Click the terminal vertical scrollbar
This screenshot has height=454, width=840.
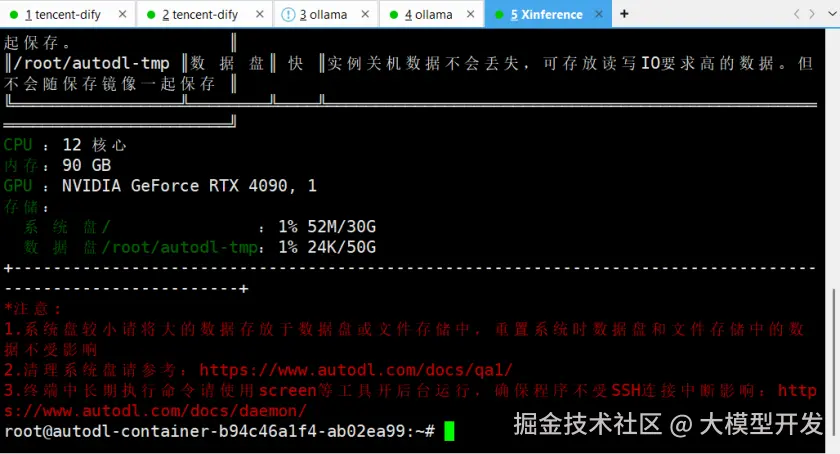pos(833,362)
